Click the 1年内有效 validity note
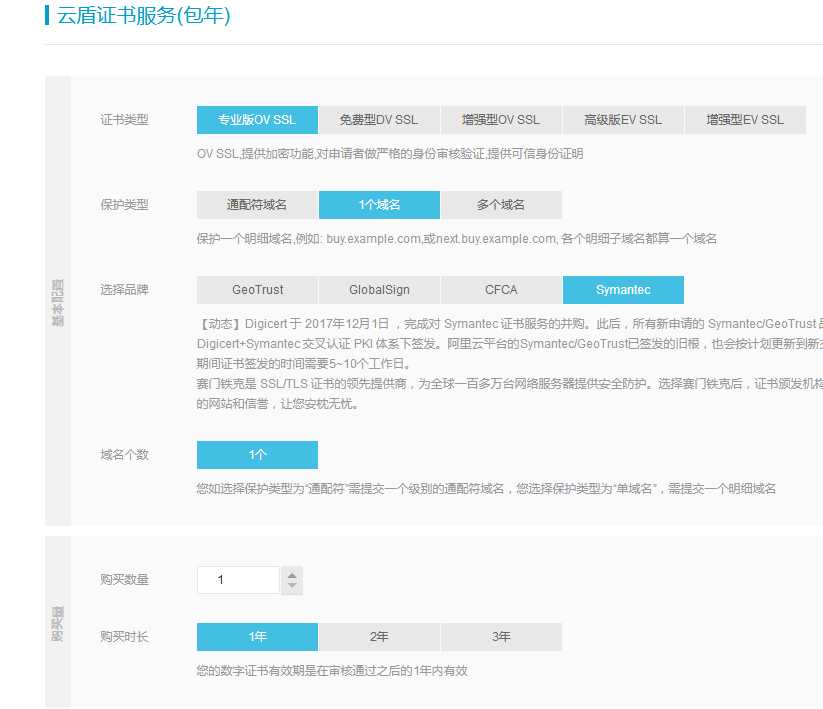The image size is (823, 709). tap(332, 671)
